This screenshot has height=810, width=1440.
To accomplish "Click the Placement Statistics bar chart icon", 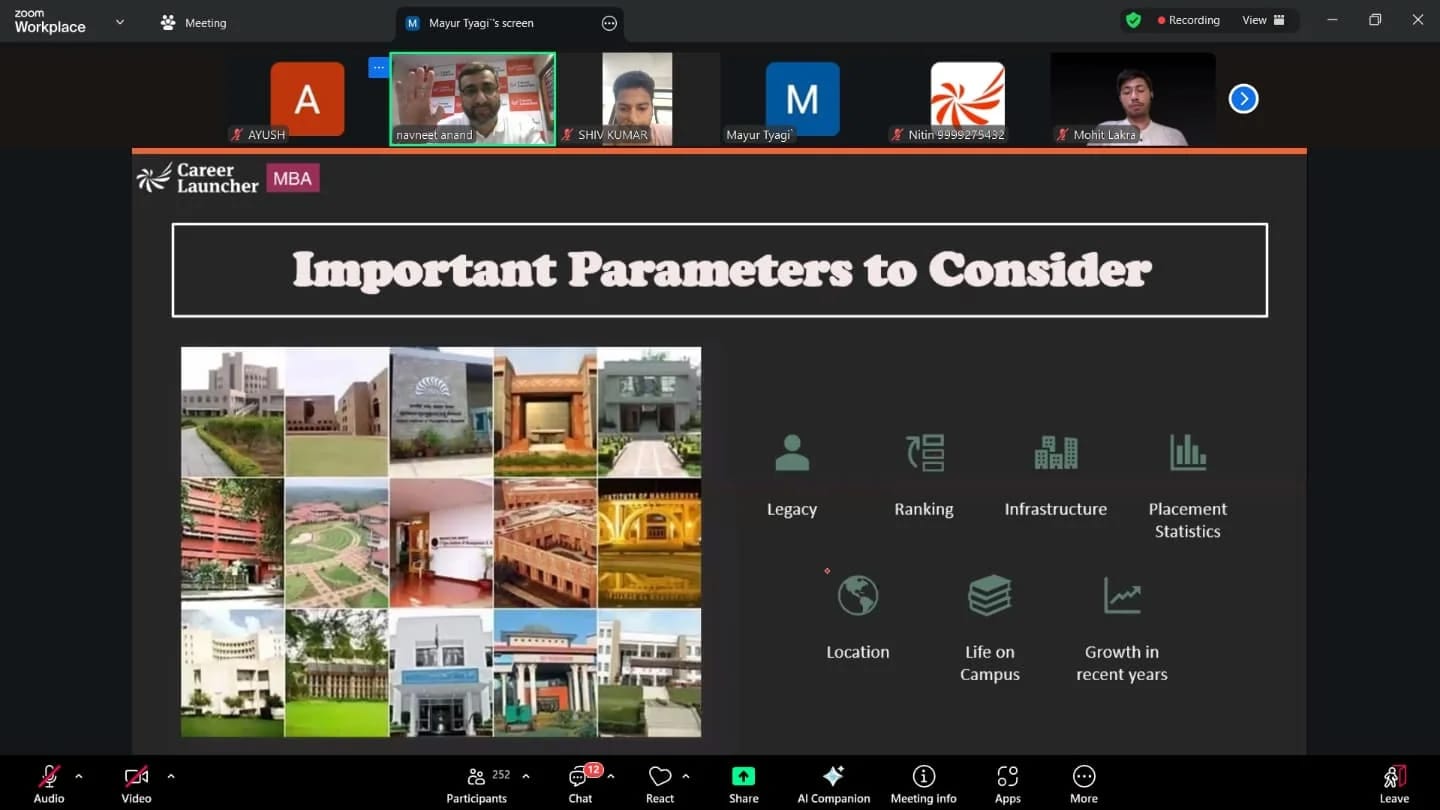I will coord(1188,453).
